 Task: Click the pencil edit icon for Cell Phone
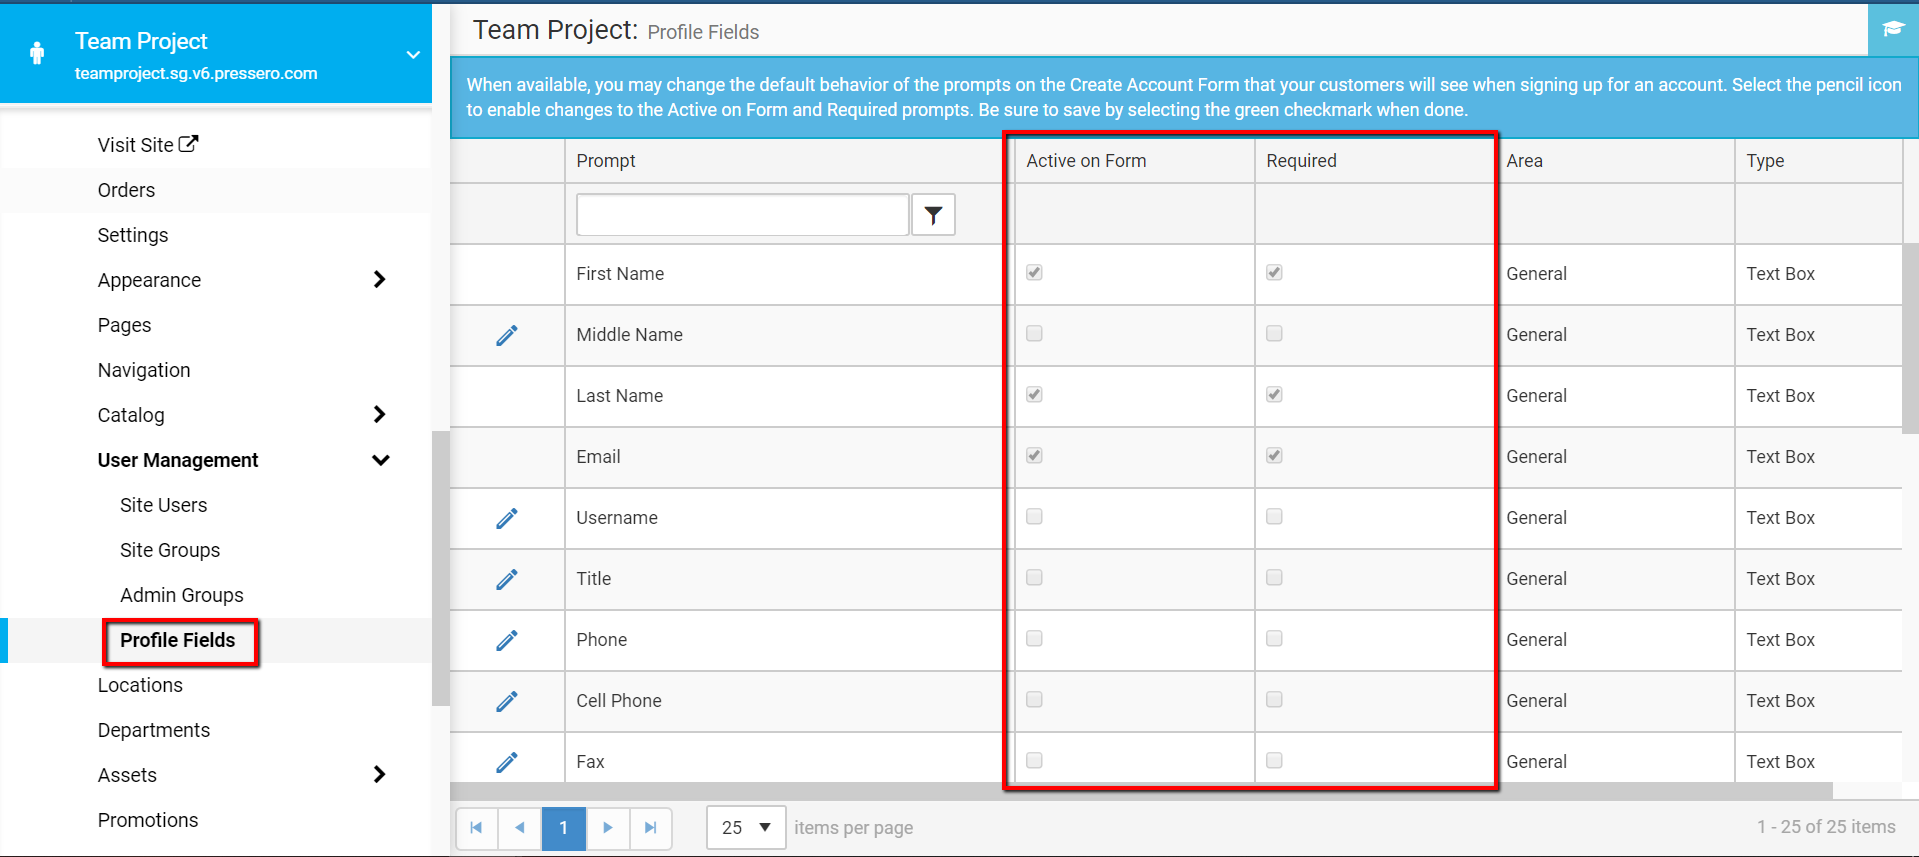click(507, 701)
